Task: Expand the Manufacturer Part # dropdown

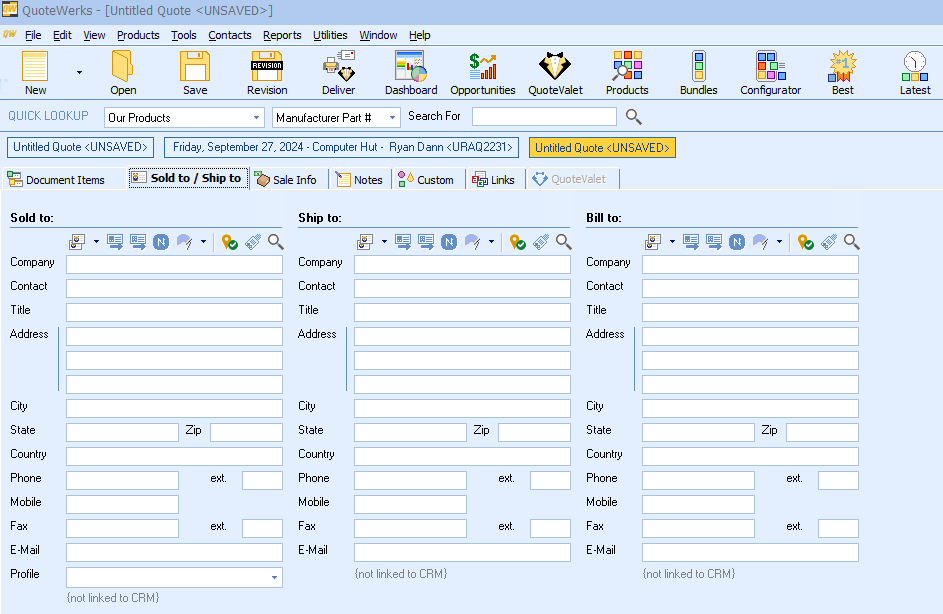Action: [392, 118]
